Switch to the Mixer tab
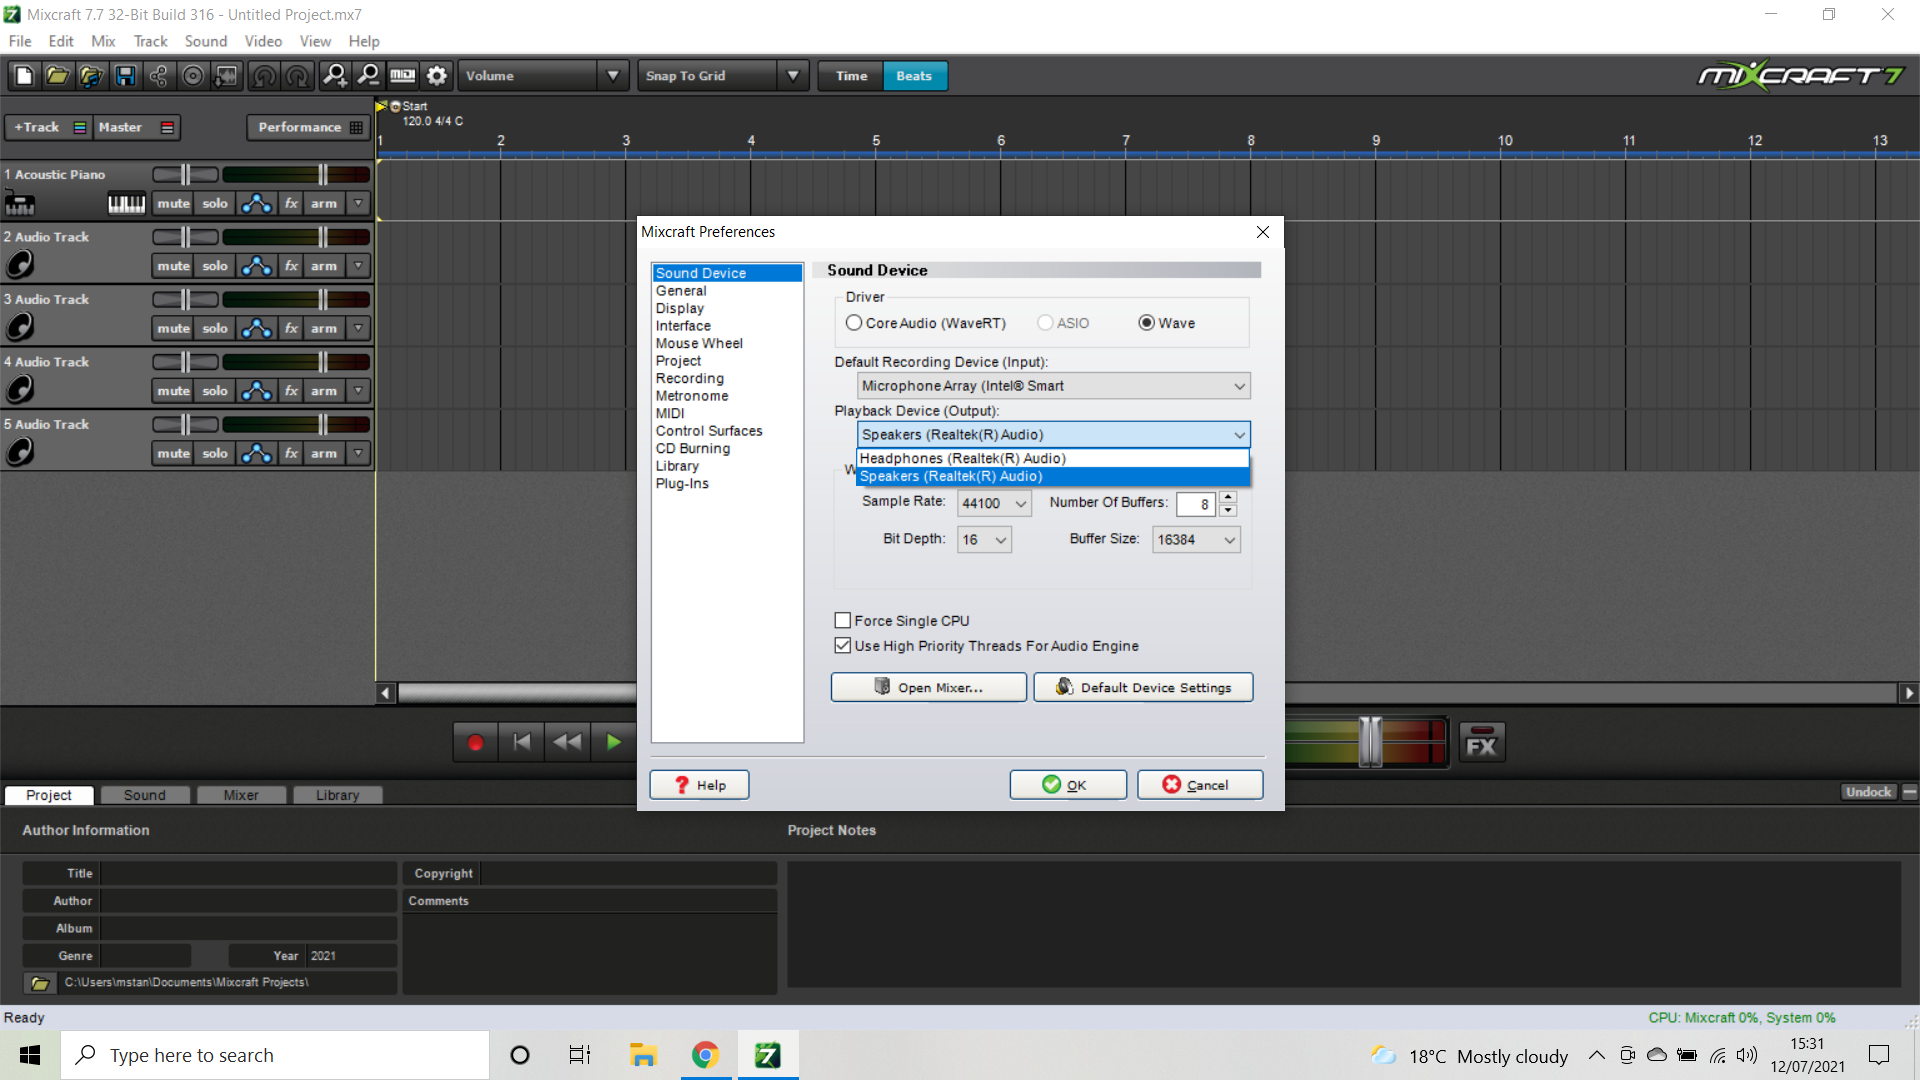This screenshot has height=1080, width=1920. coord(241,795)
